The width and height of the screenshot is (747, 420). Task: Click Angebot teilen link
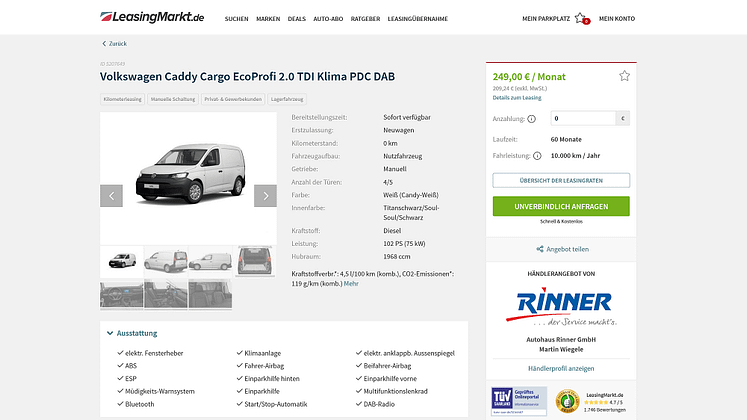567,249
